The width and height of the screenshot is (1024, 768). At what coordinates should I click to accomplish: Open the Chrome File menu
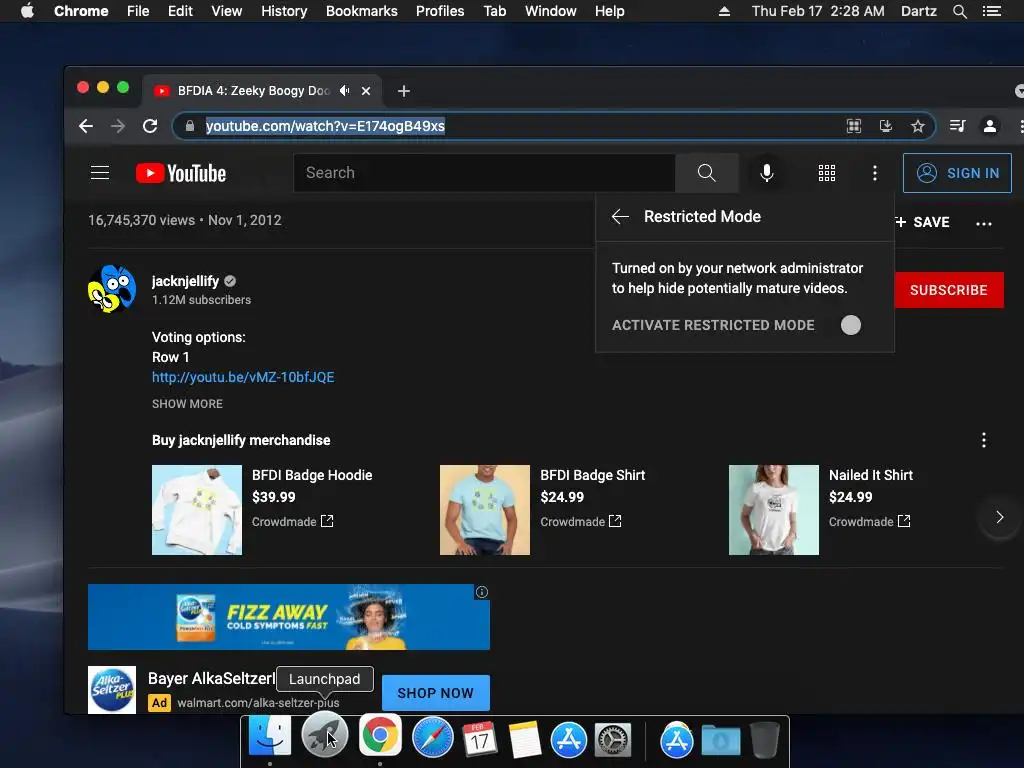[138, 11]
